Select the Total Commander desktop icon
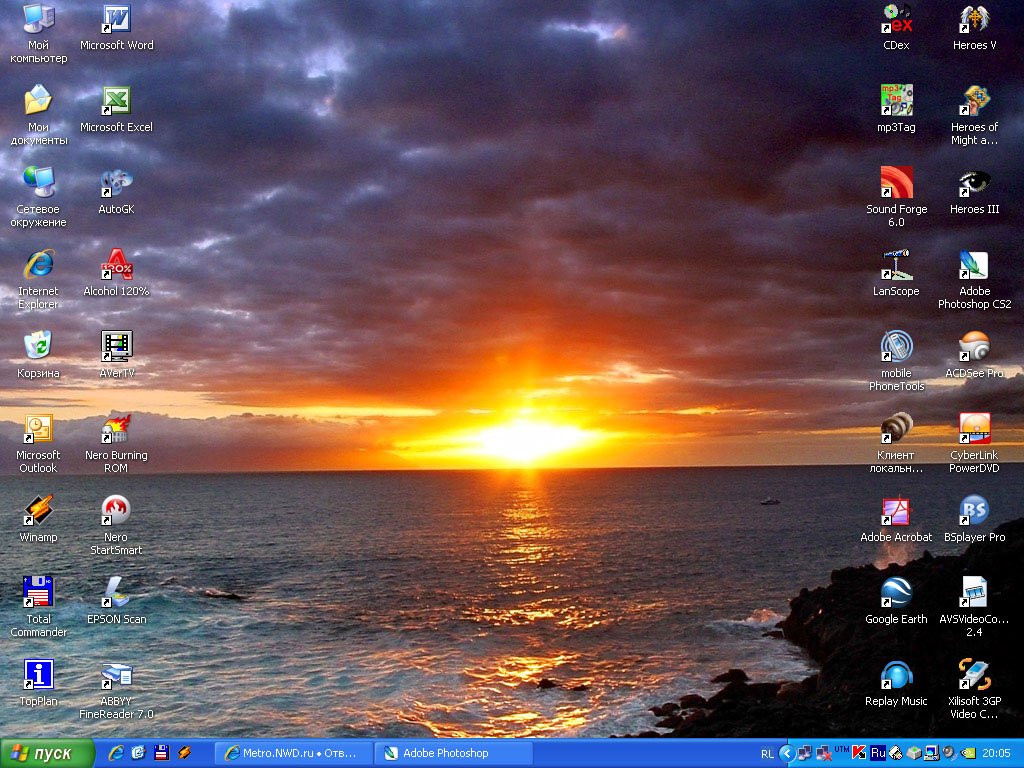This screenshot has width=1024, height=768. tap(38, 594)
